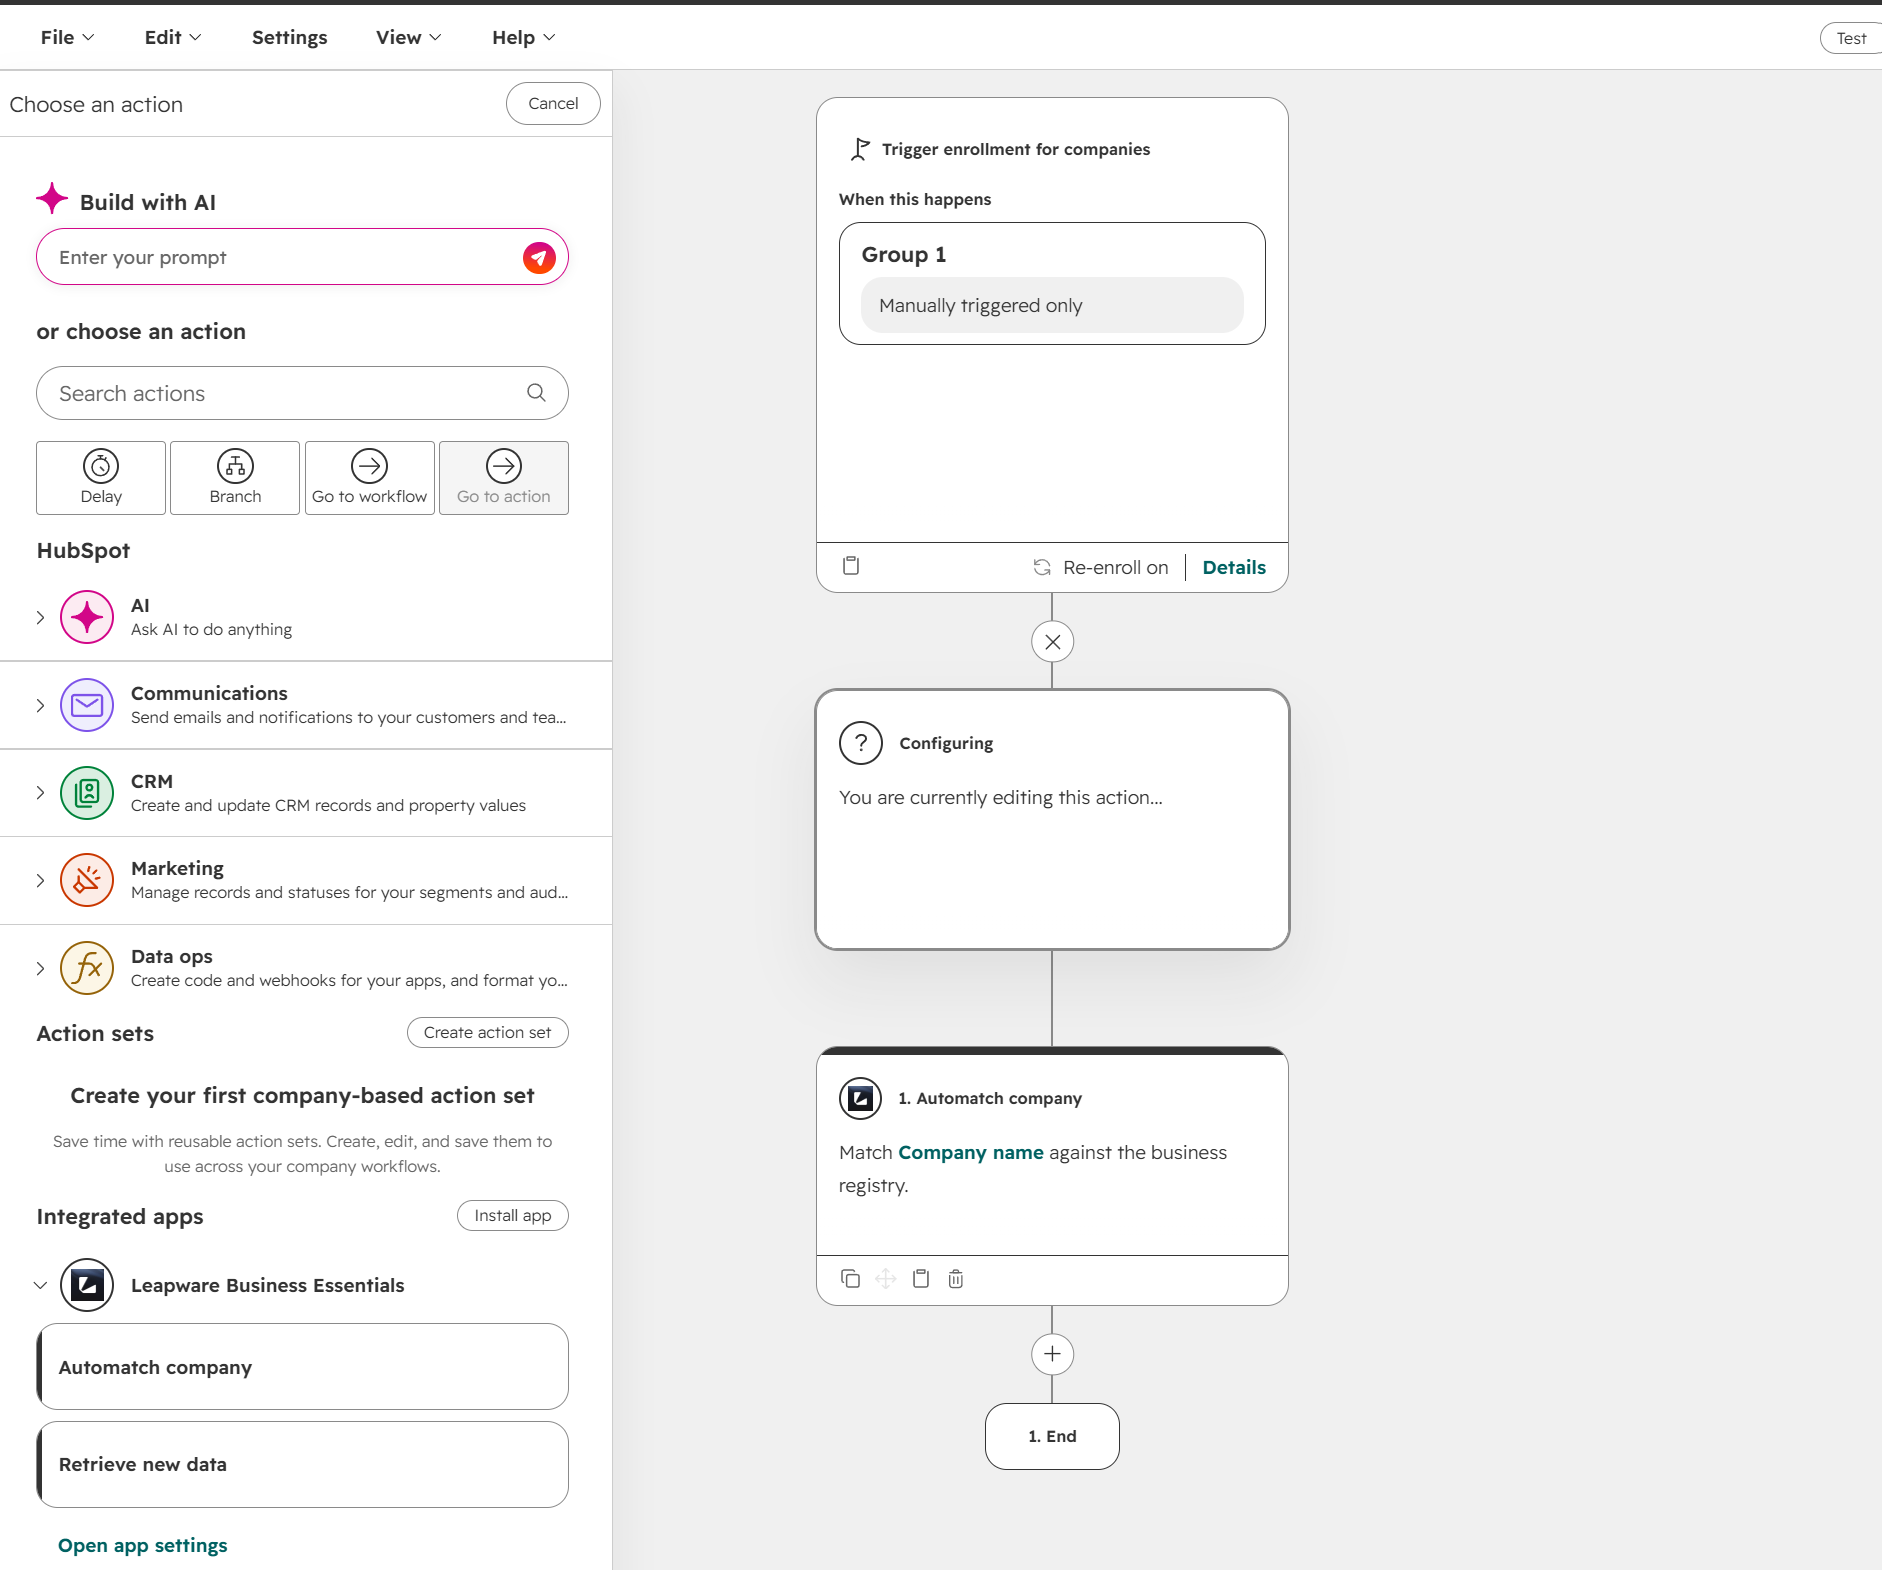The width and height of the screenshot is (1882, 1570).
Task: Choose the Go to action tile
Action: [x=504, y=478]
